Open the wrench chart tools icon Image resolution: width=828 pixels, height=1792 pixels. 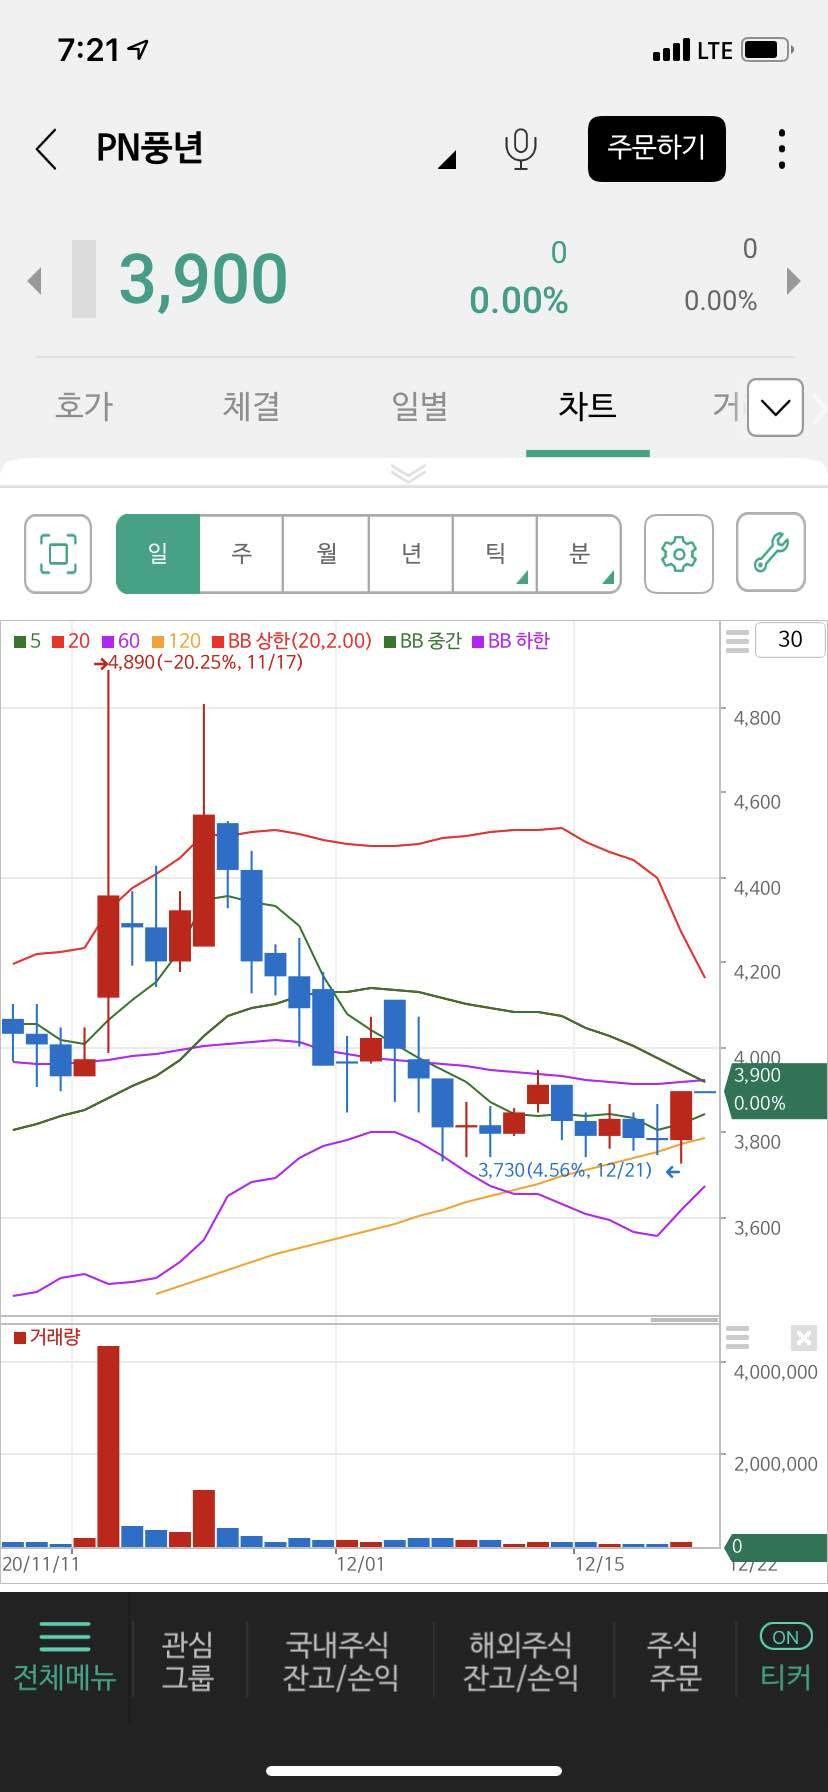[770, 553]
